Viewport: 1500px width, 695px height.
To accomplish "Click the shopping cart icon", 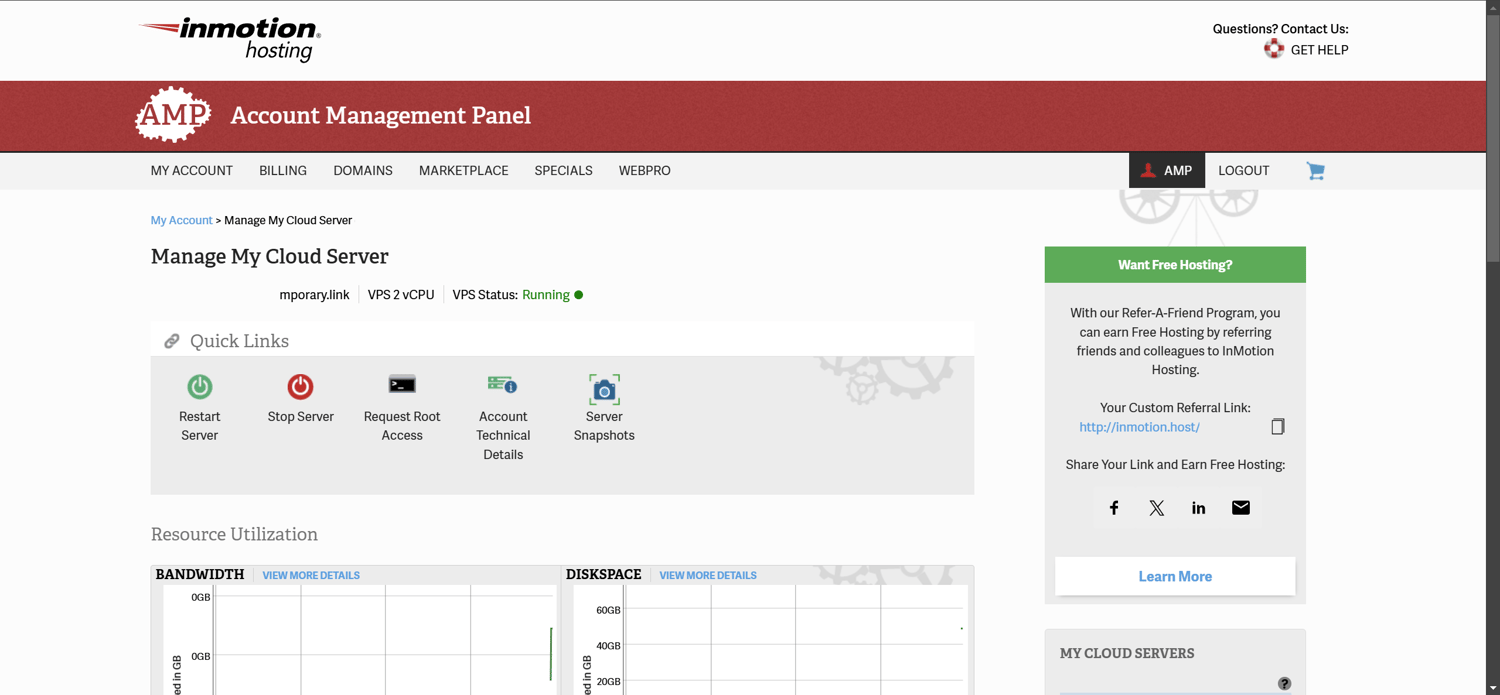I will [1315, 171].
